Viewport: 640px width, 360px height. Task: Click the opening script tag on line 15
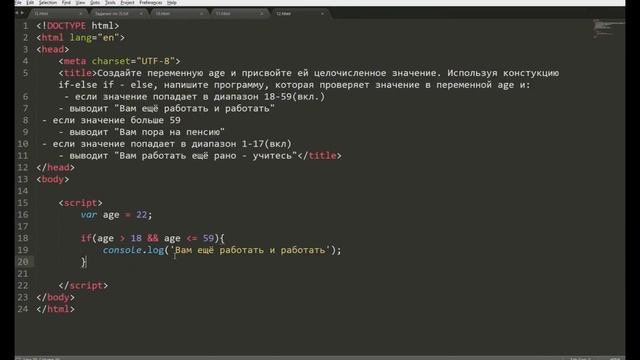click(x=80, y=203)
